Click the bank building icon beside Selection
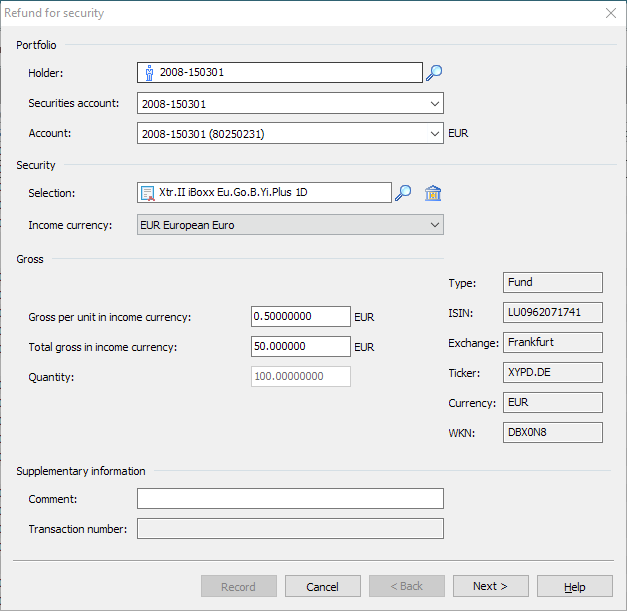 coord(433,193)
